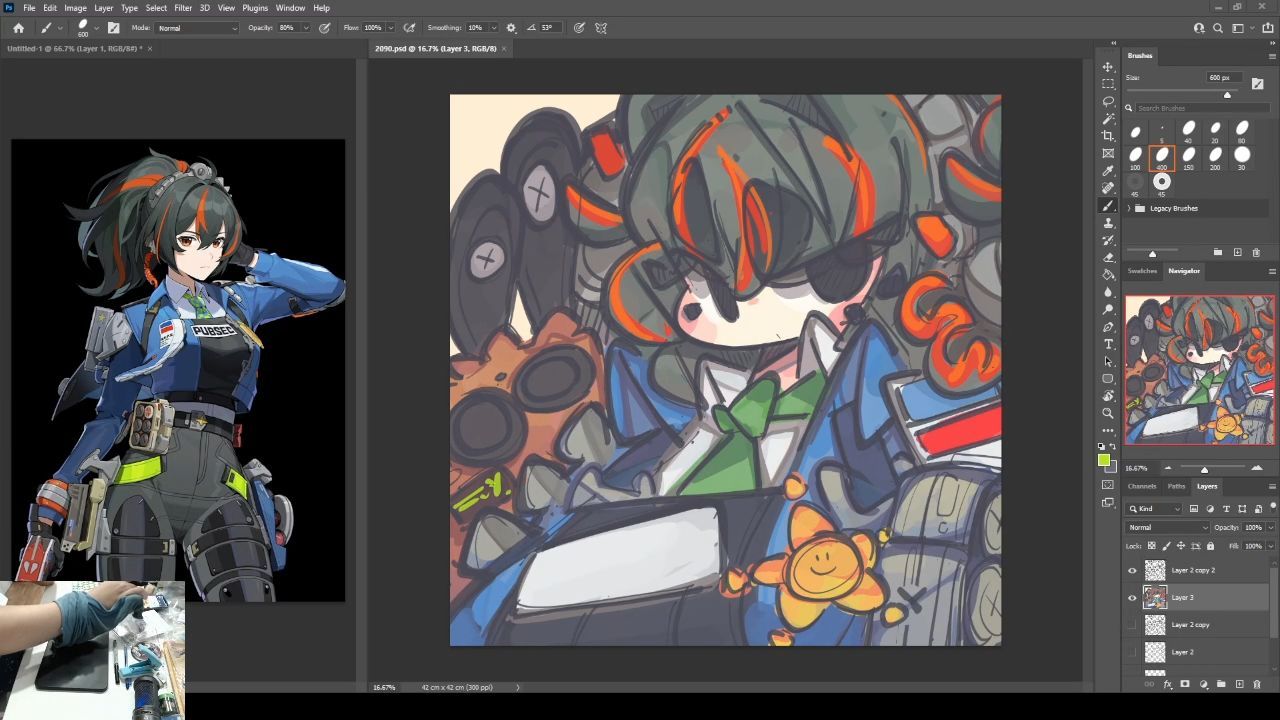The width and height of the screenshot is (1280, 720).
Task: Toggle pressure for size
Action: [x=579, y=28]
